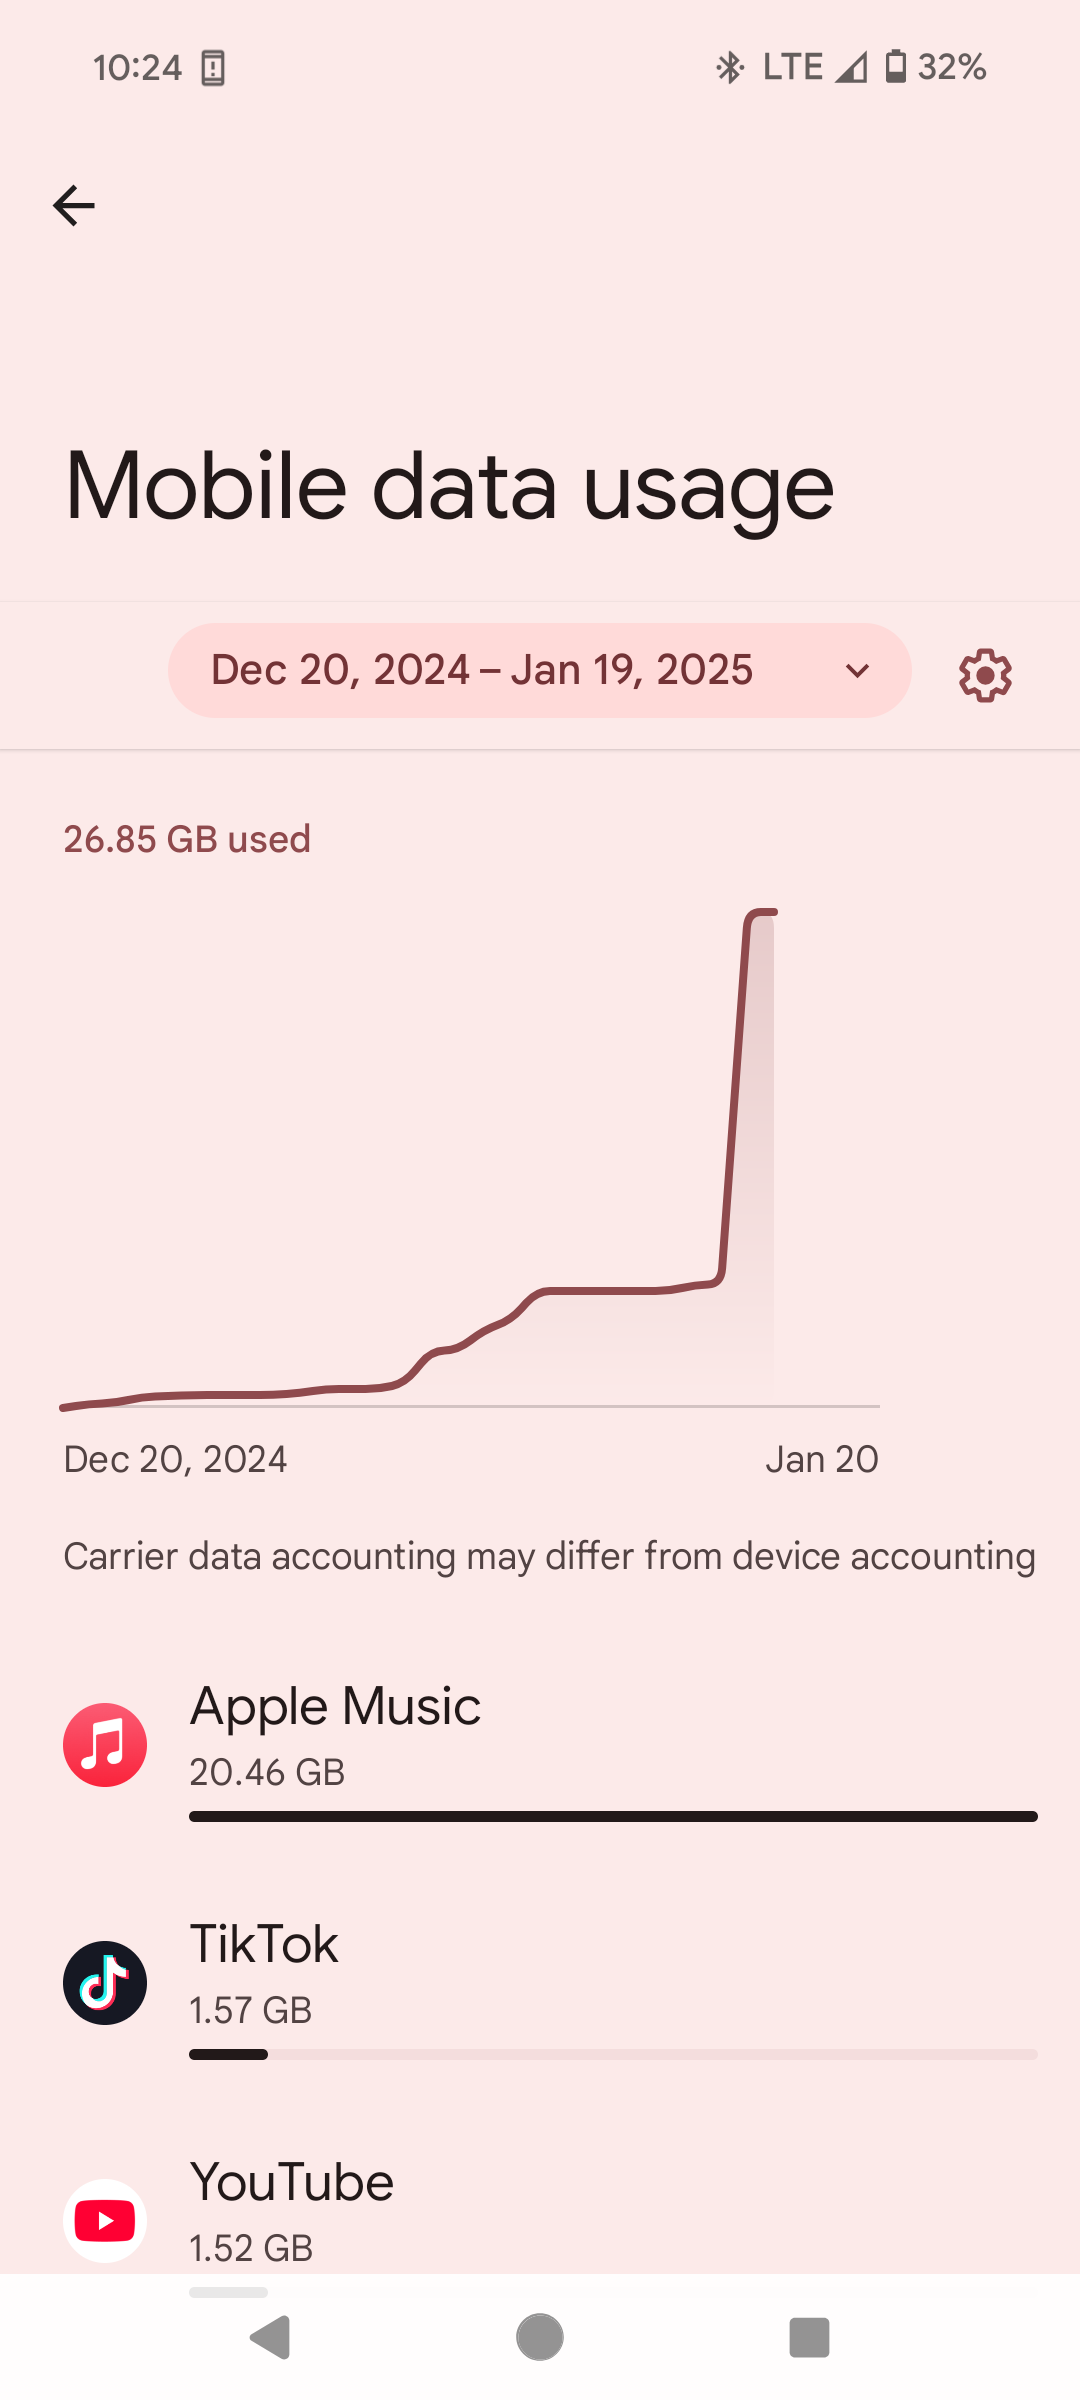The image size is (1080, 2400).
Task: Tap the YouTube app icon
Action: click(x=105, y=2221)
